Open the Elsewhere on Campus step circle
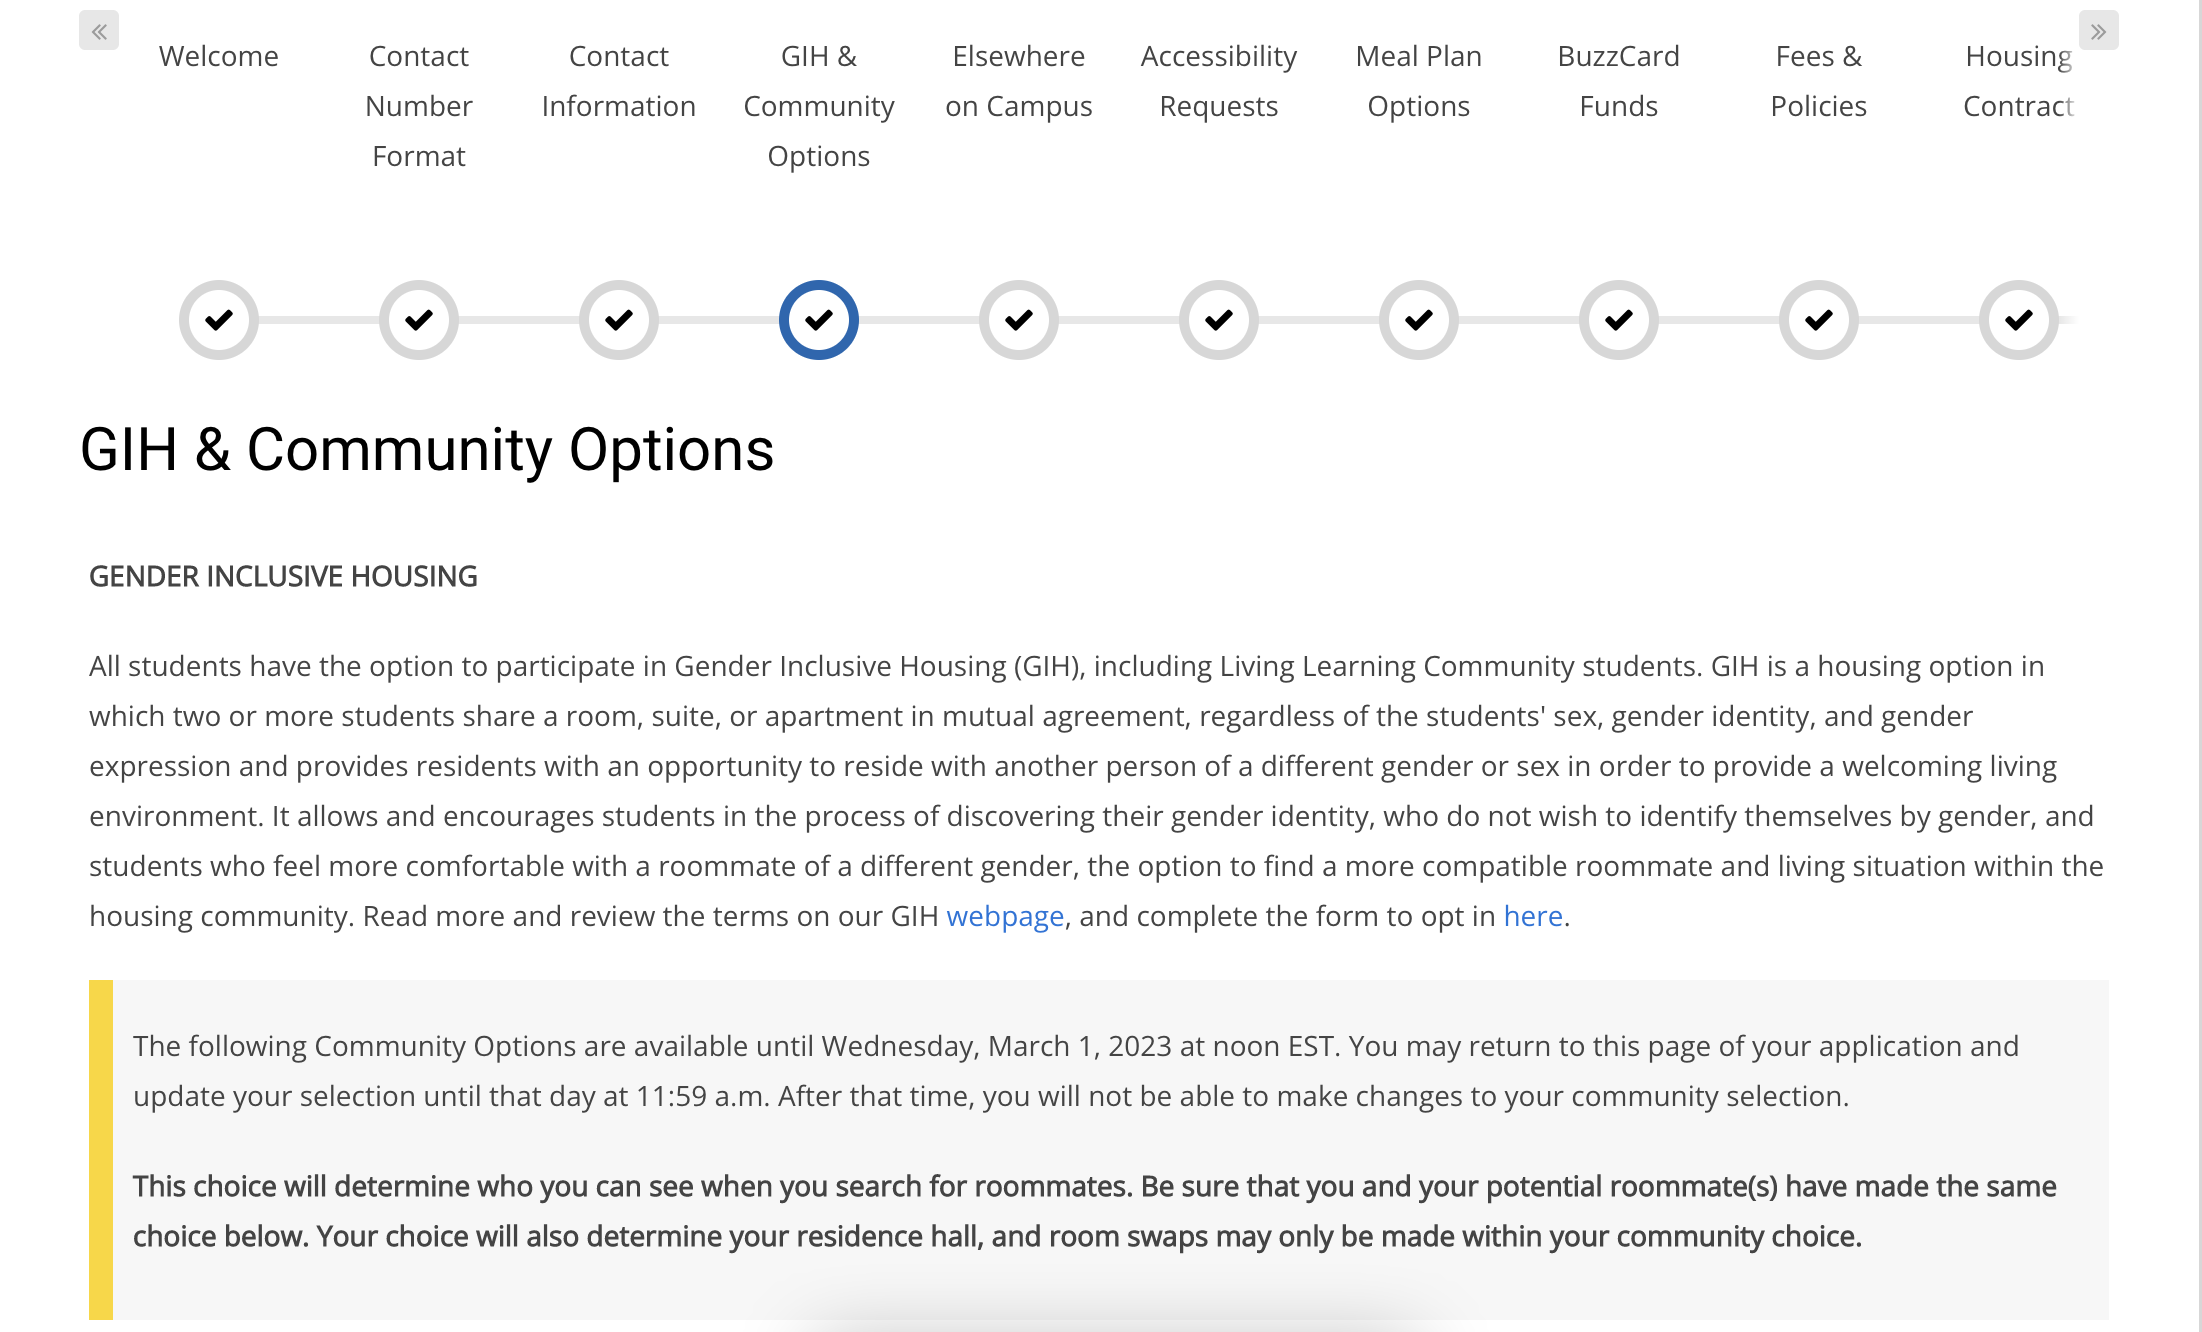Screen dimensions: 2202x1332 pos(1018,320)
